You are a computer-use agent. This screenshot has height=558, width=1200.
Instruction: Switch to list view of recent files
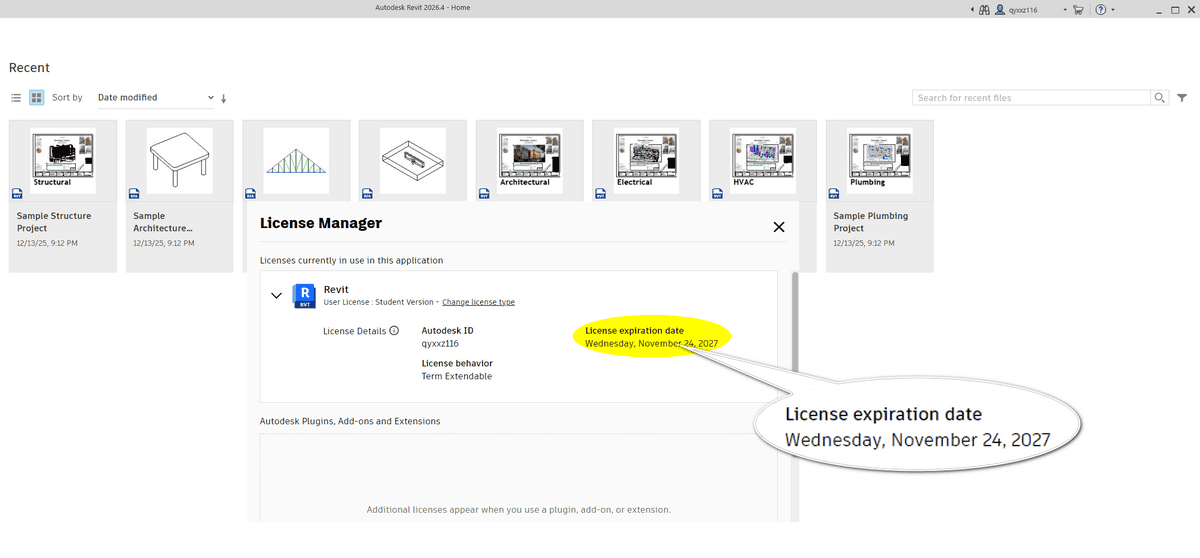coord(16,98)
